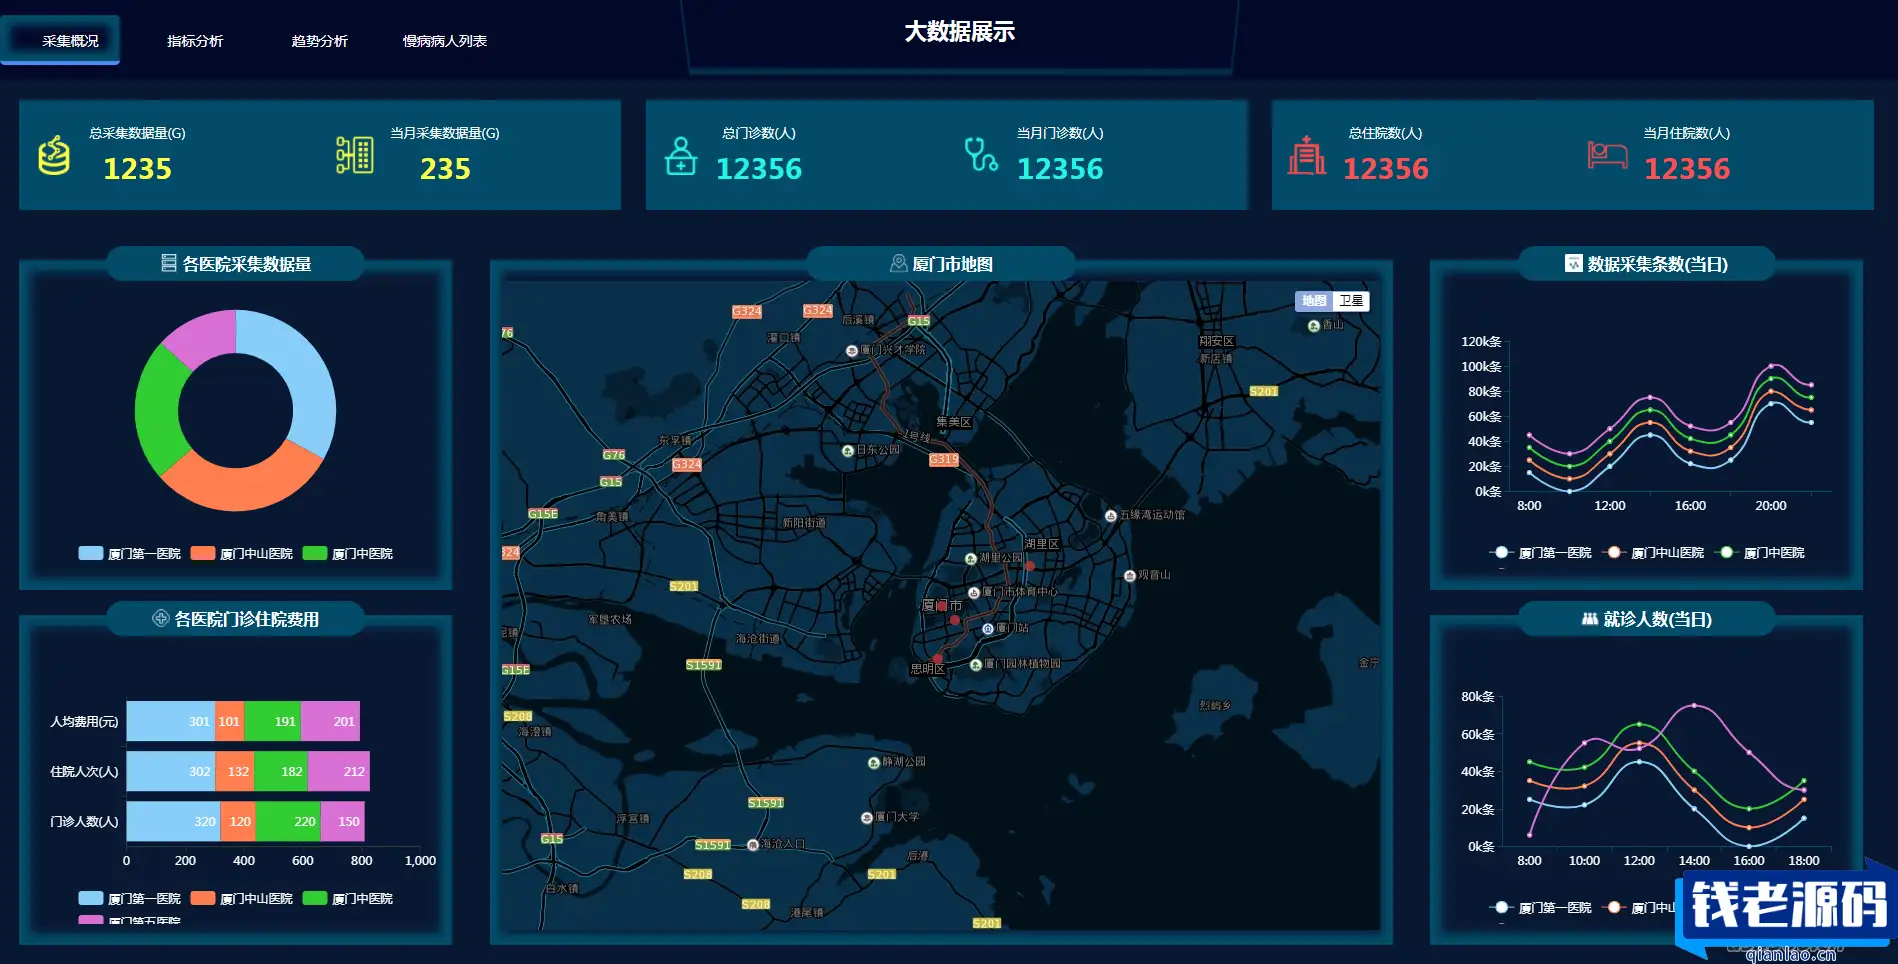Screen dimensions: 1898x964
Task: Switch to the 指标分析 tab
Action: pos(195,41)
